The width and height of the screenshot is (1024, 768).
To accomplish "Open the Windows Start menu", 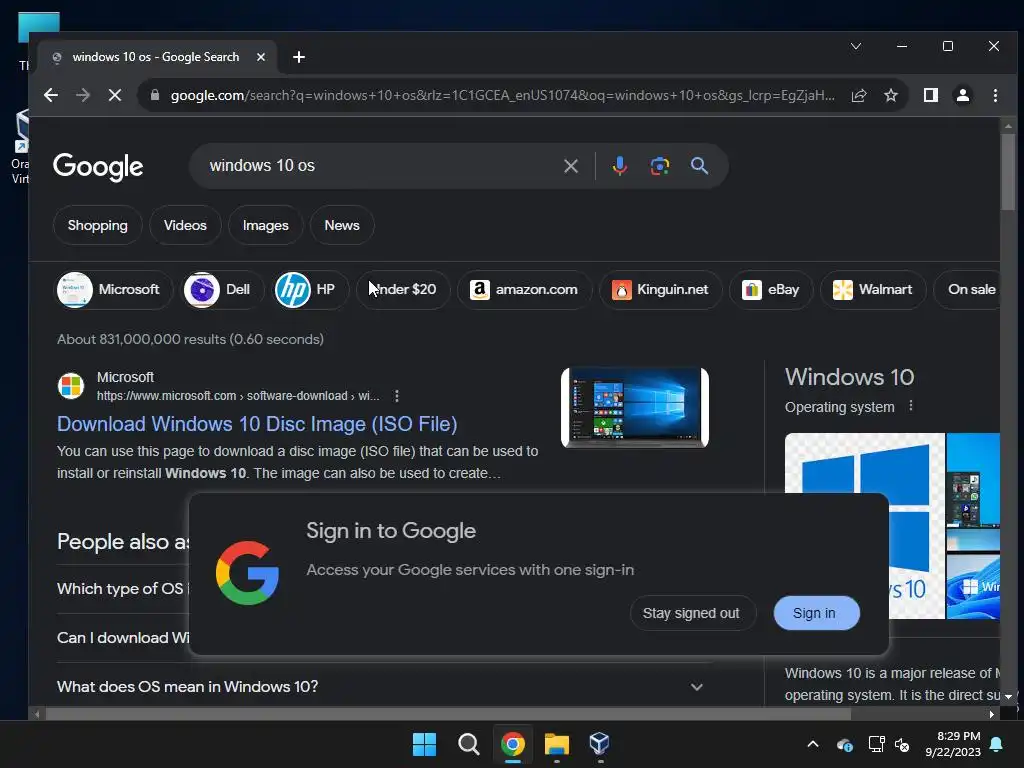I will point(424,744).
